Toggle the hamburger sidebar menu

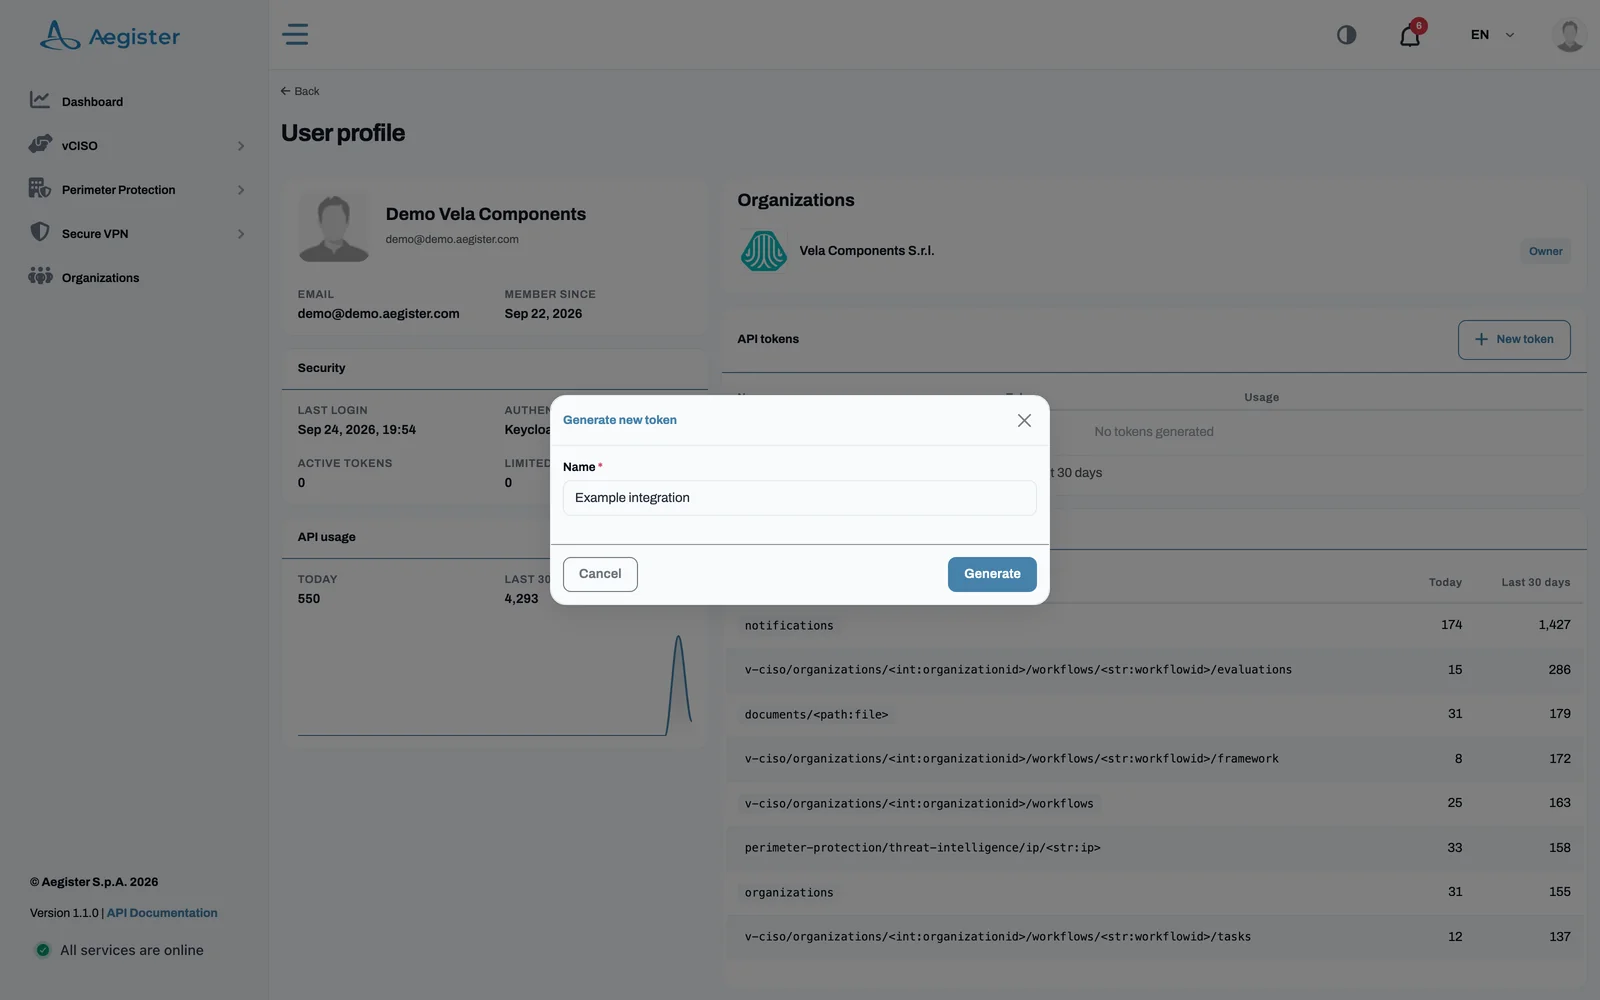(295, 35)
